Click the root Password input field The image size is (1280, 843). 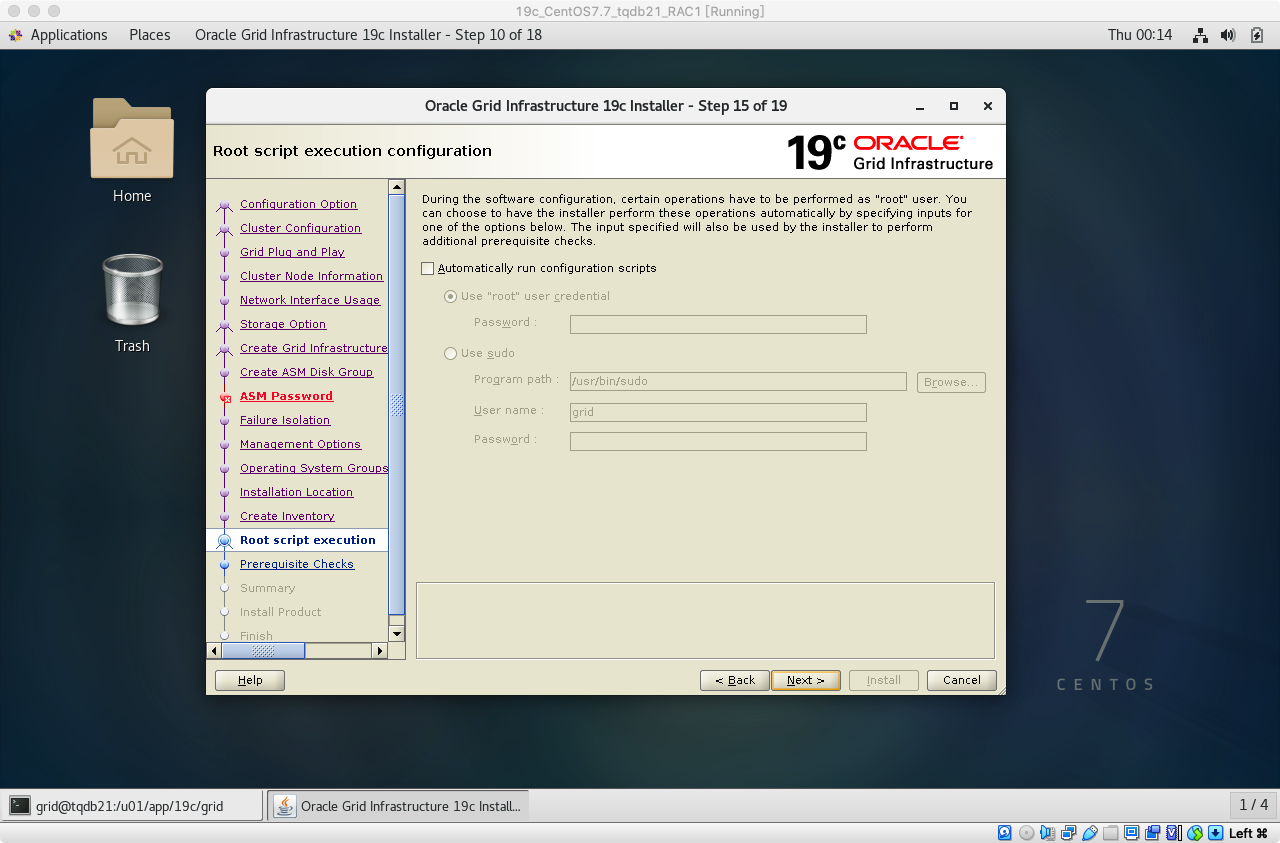718,324
